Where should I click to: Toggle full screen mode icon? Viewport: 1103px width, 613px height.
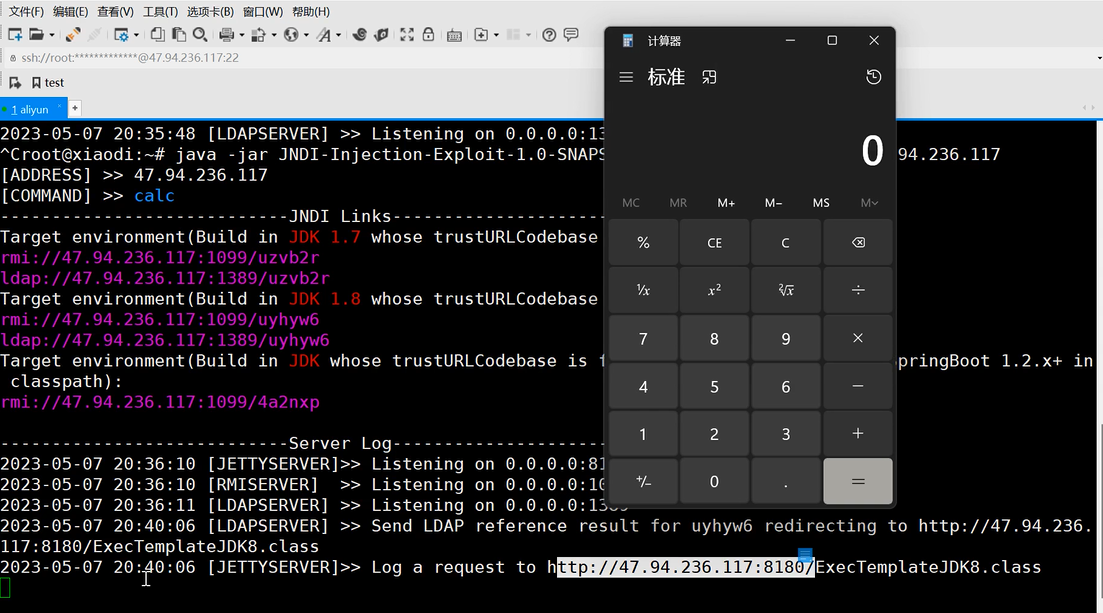point(407,34)
